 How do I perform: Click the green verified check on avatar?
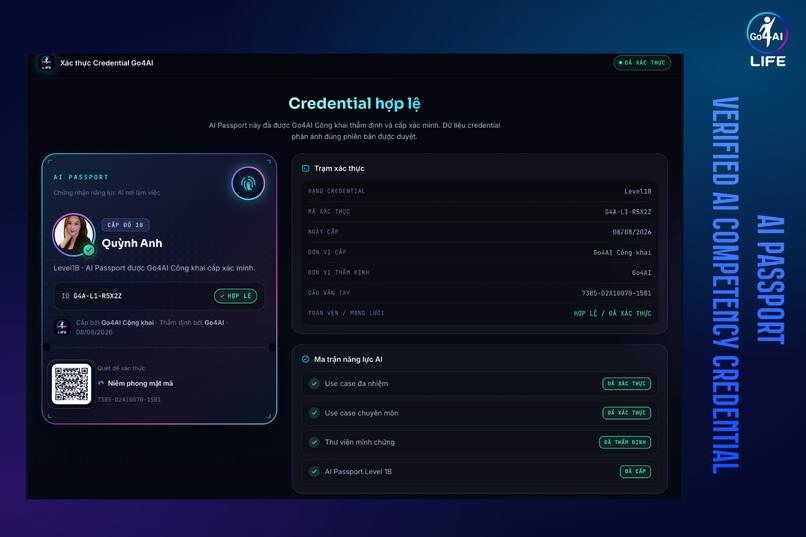point(89,250)
